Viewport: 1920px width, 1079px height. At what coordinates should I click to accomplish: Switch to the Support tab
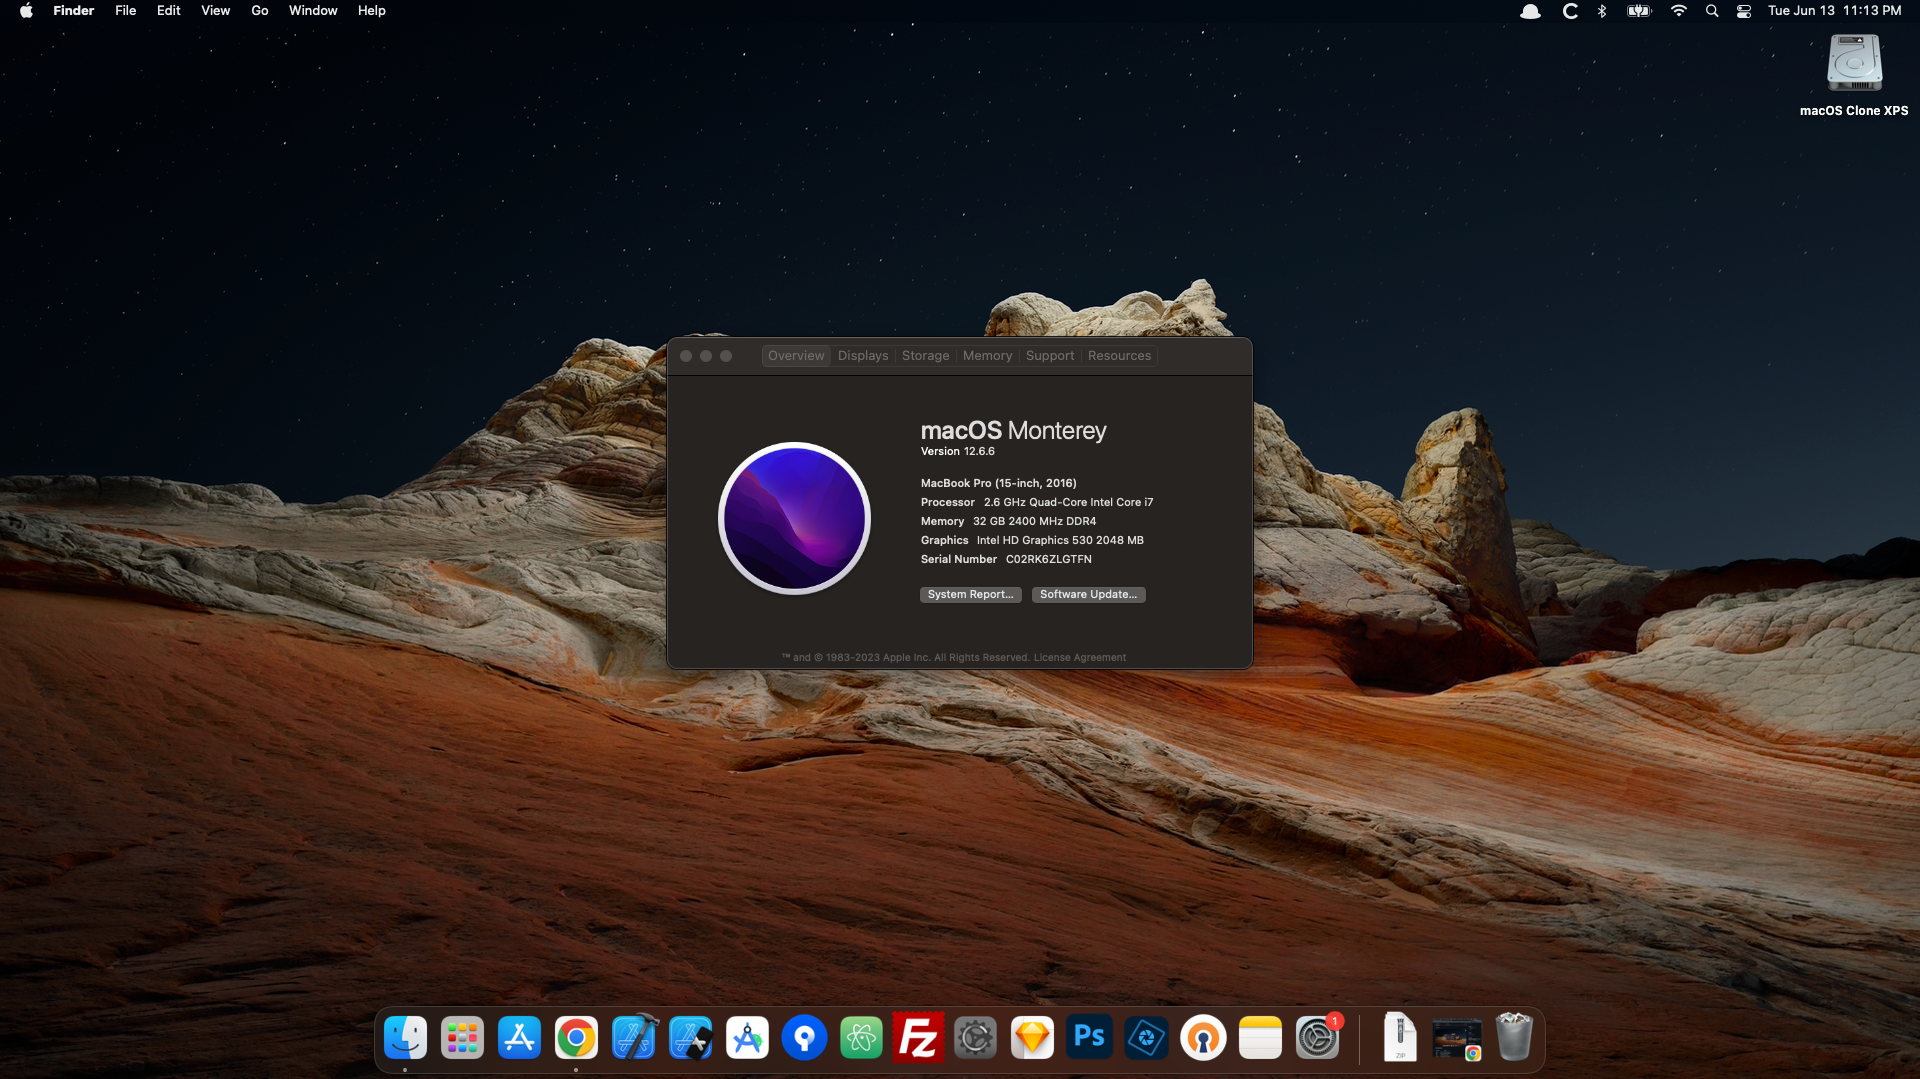point(1050,356)
